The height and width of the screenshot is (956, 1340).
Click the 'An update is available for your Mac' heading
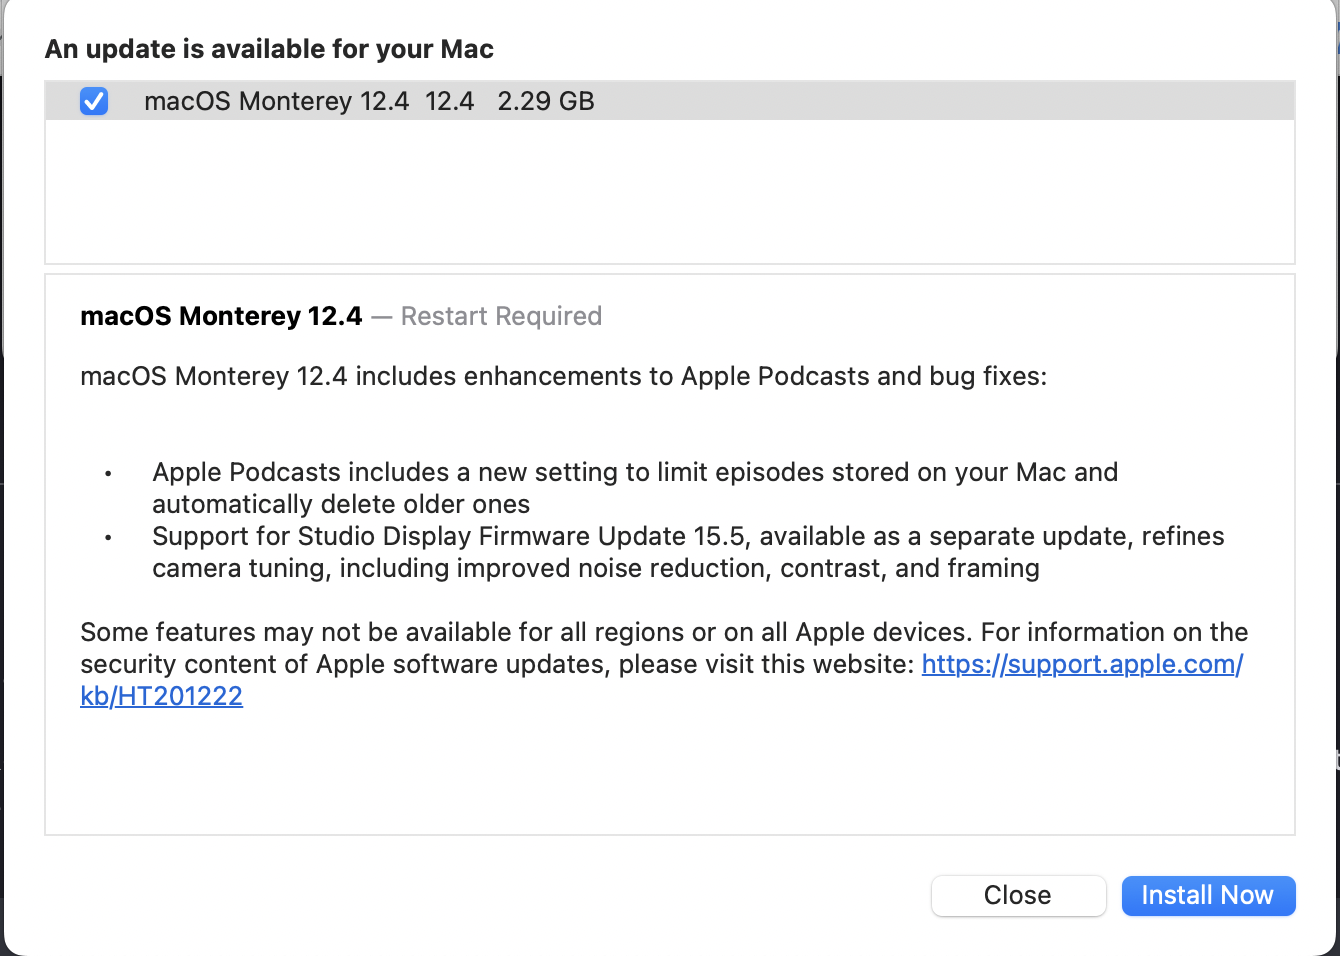tap(269, 49)
